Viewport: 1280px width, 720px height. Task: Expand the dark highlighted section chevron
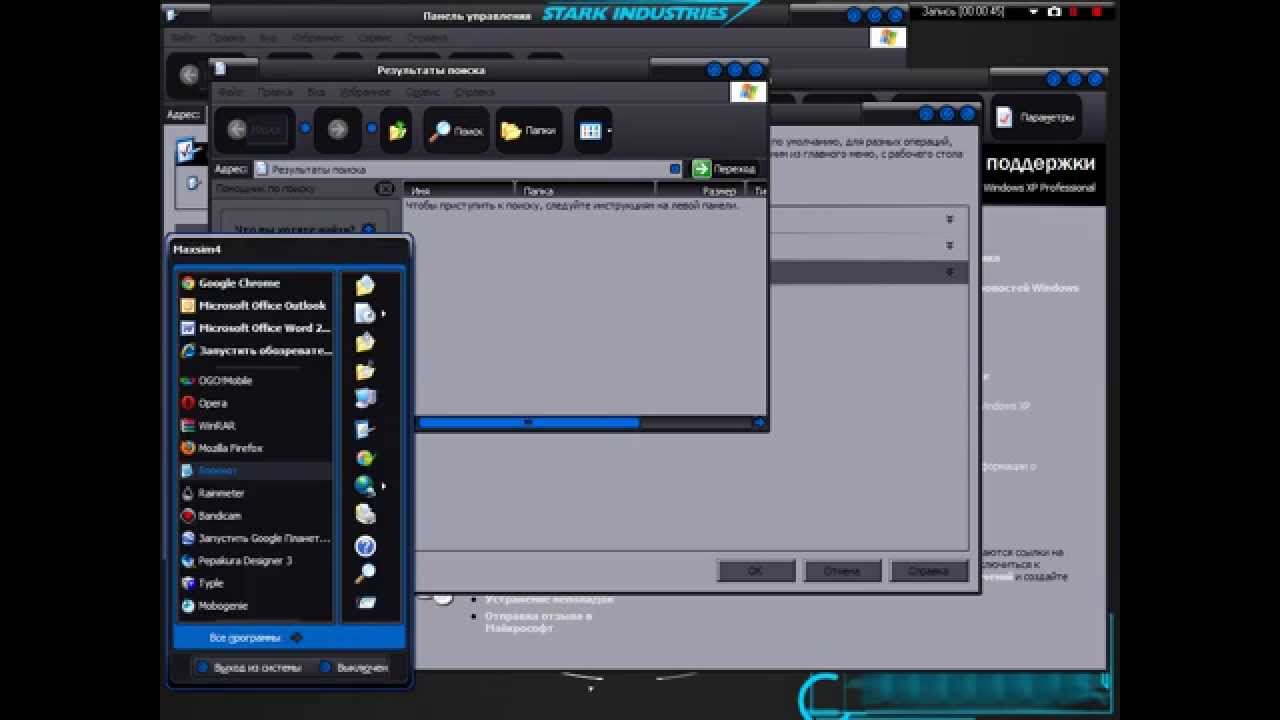pyautogui.click(x=950, y=272)
